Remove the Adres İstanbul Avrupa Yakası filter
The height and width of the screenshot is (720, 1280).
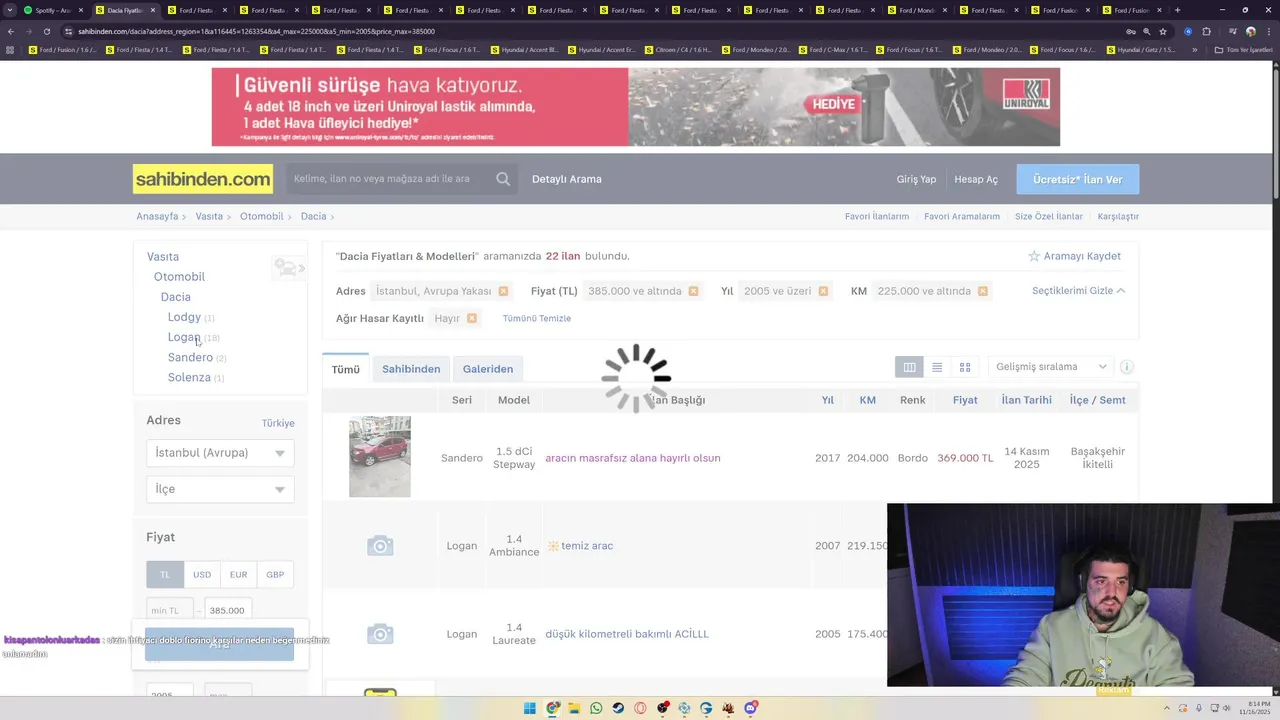[503, 291]
